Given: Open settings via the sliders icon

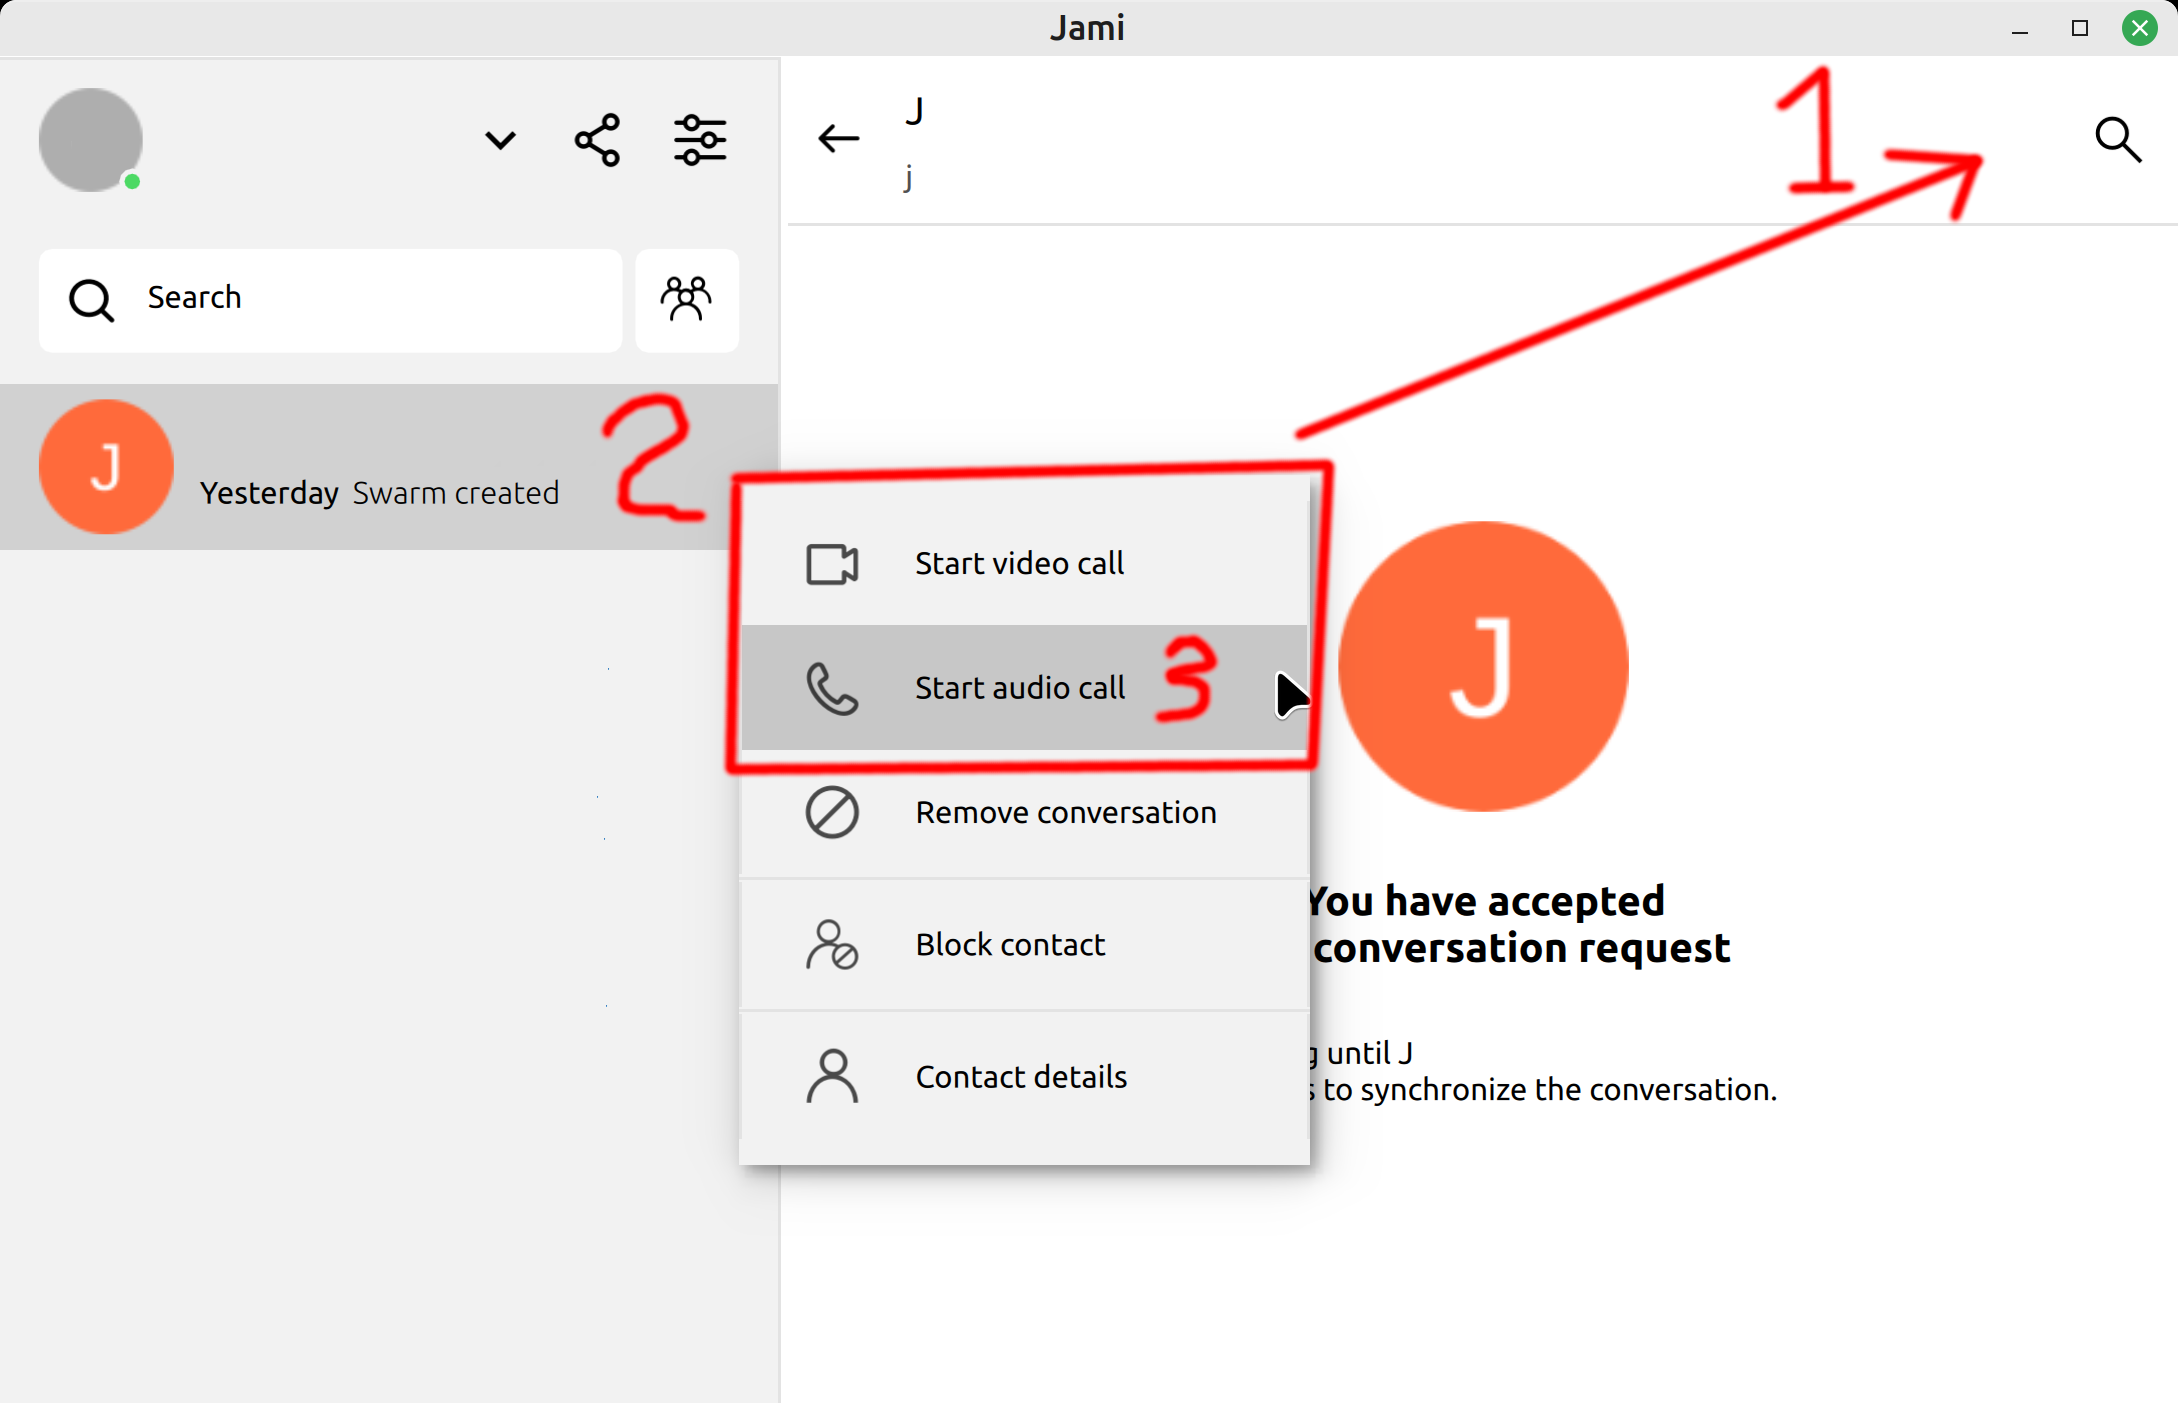Looking at the screenshot, I should (700, 140).
